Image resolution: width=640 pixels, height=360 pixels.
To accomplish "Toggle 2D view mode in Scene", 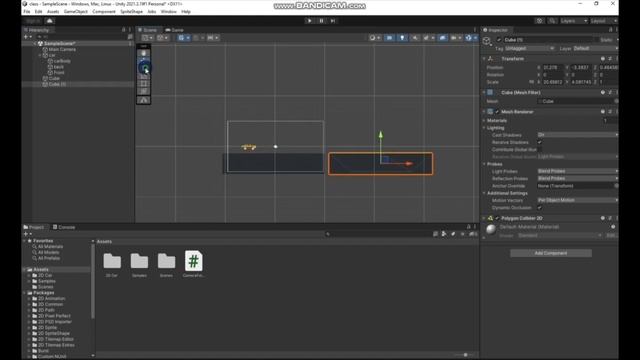I will click(389, 38).
